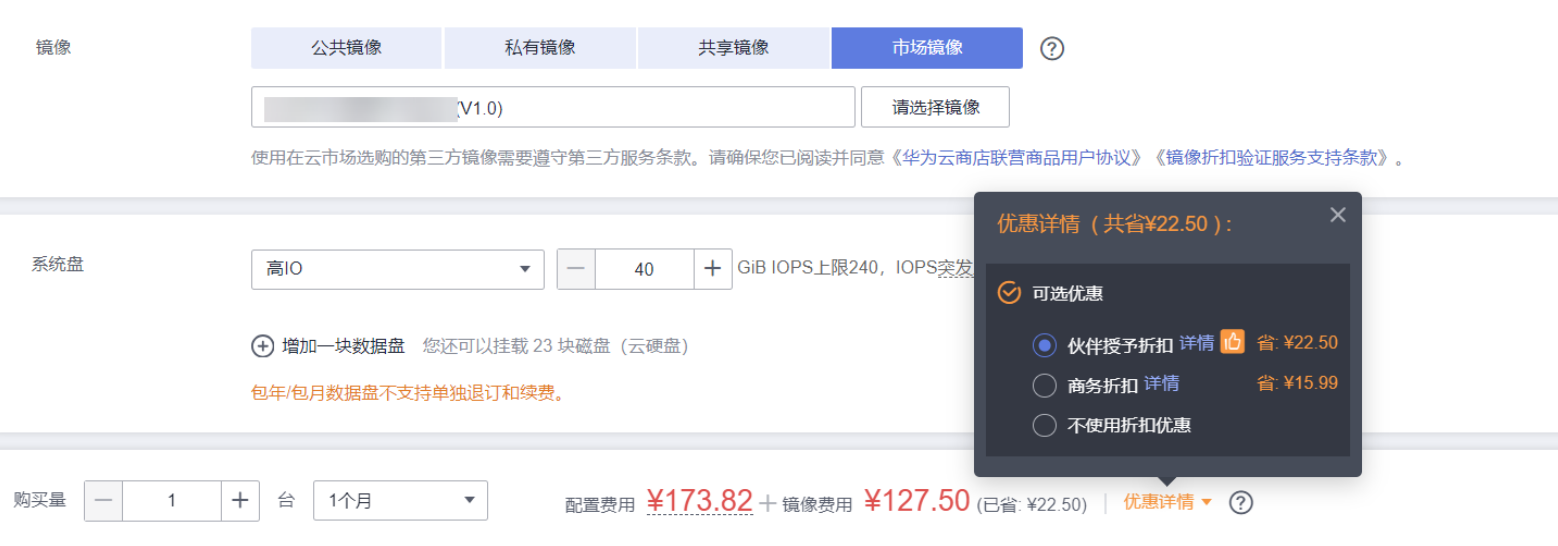Click the 优惠详情 (共省¥22.50) popup heading

click(1114, 224)
